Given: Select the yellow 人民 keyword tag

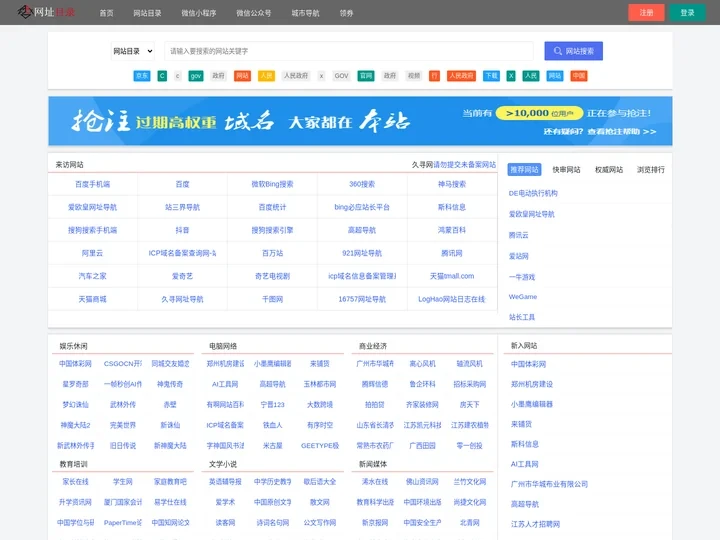Looking at the screenshot, I should click(266, 76).
